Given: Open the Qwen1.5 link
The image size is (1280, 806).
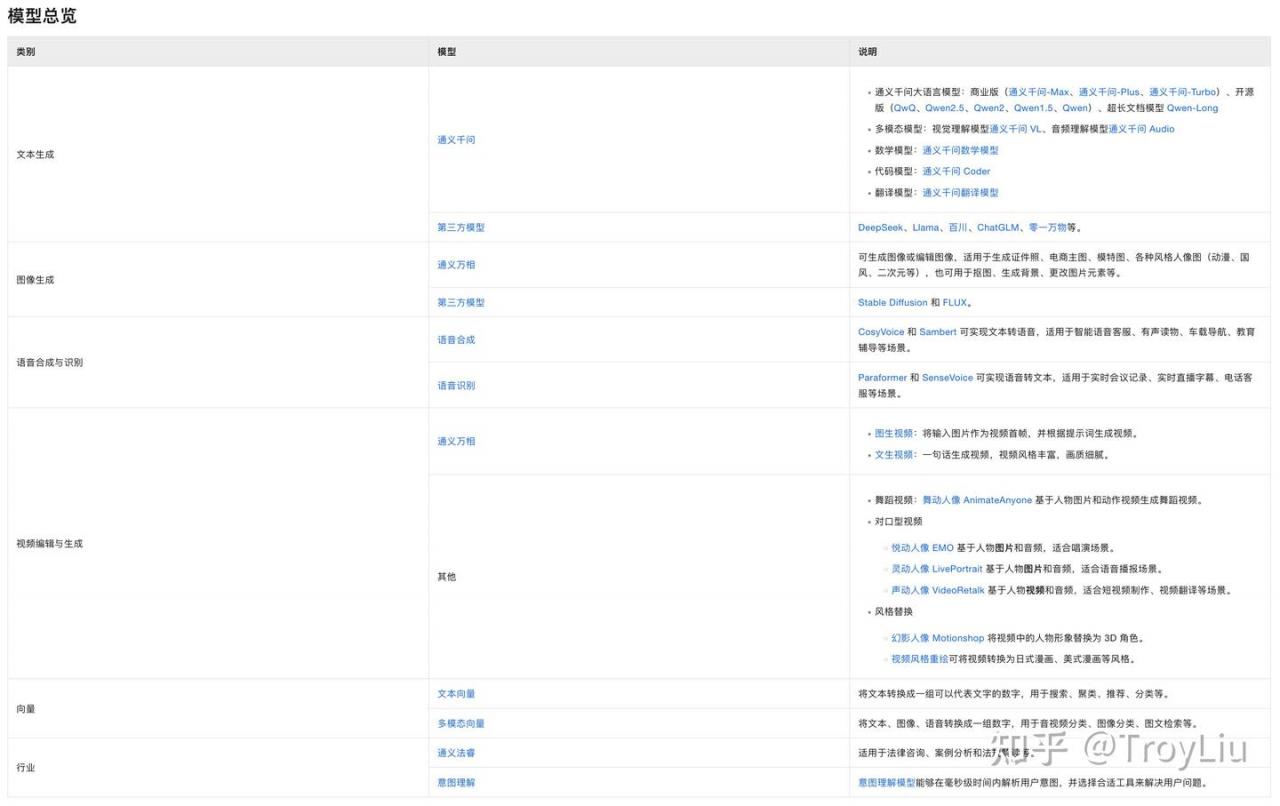Looking at the screenshot, I should click(1034, 108).
